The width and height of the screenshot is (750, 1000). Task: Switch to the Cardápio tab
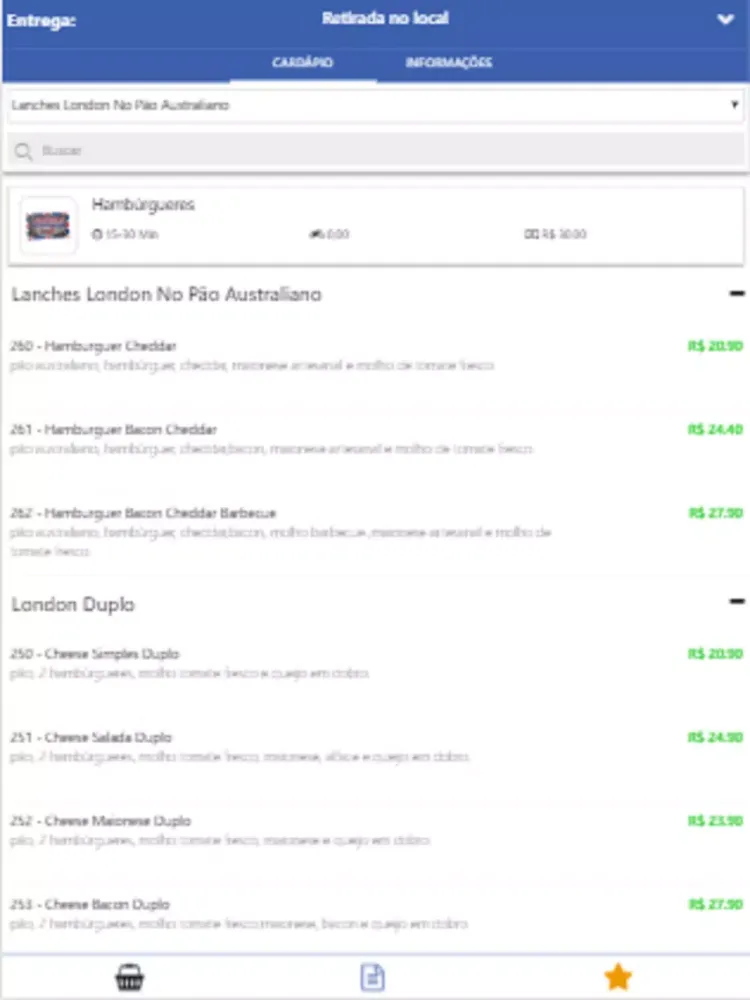(x=302, y=63)
